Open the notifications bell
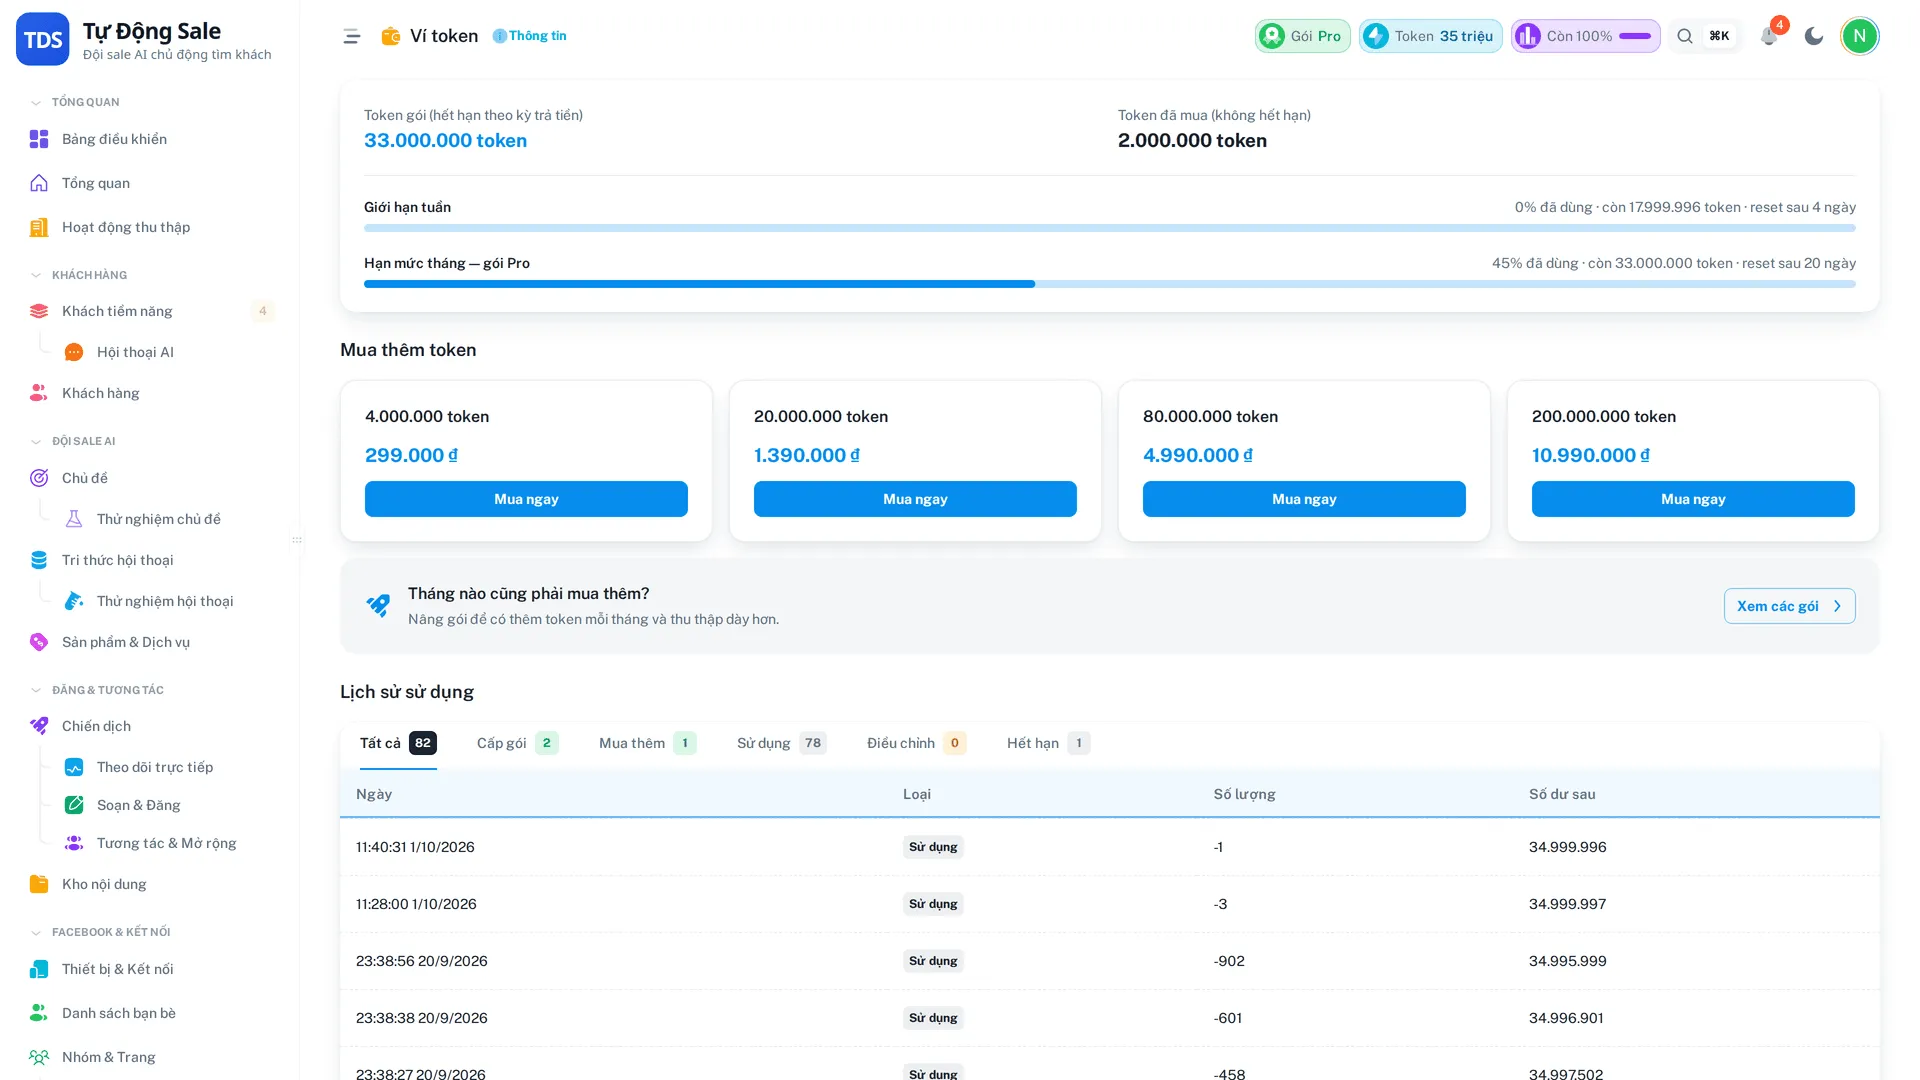This screenshot has width=1920, height=1080. pyautogui.click(x=1768, y=36)
